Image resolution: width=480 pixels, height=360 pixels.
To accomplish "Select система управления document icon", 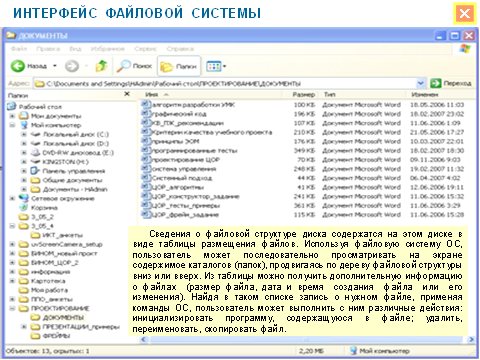I will tap(146, 169).
